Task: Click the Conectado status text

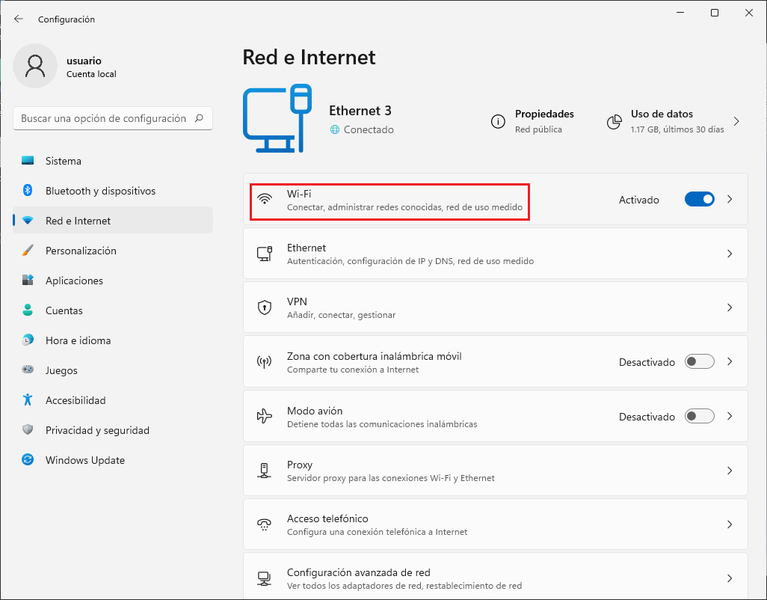Action: click(368, 130)
